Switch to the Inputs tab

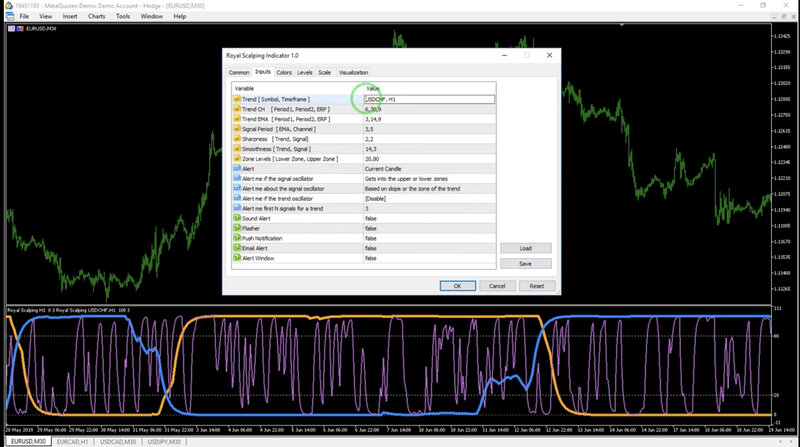tap(263, 72)
